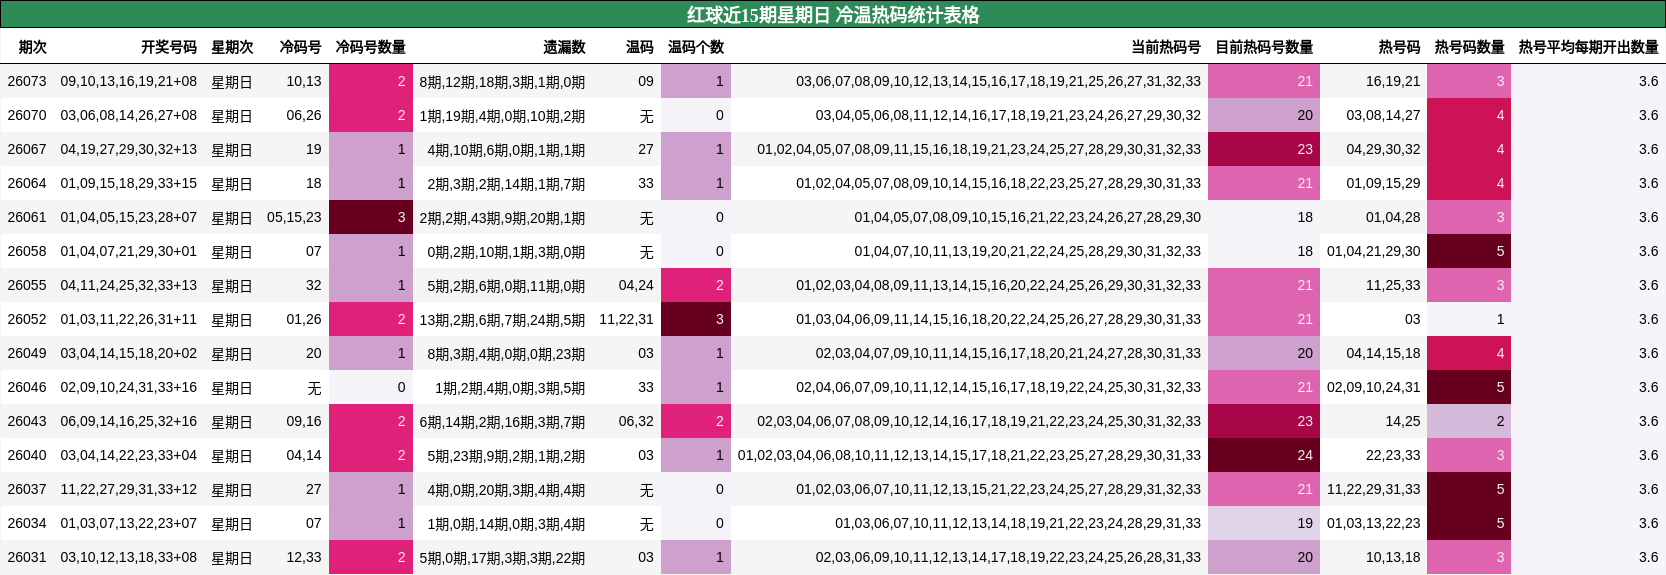Click the table title 红球近15期星期日 冷温热码统计表格
The image size is (1666, 575).
(833, 15)
